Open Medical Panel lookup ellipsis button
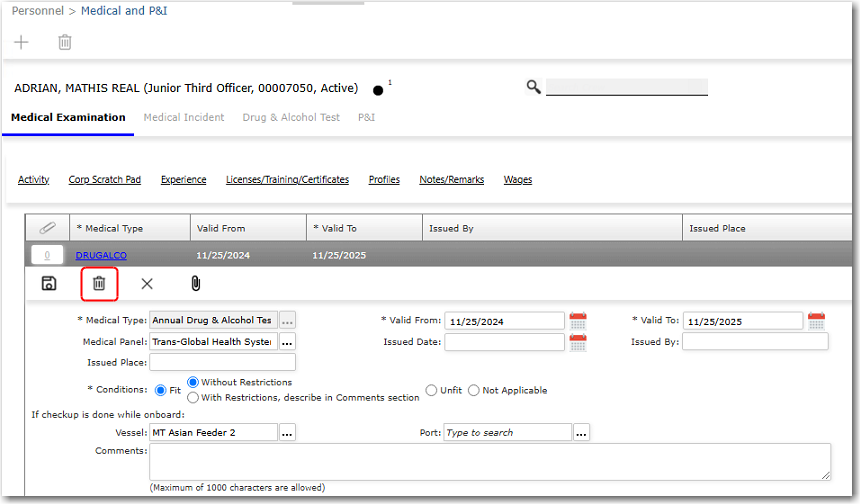Viewport: 860px width, 504px height. pyautogui.click(x=287, y=342)
